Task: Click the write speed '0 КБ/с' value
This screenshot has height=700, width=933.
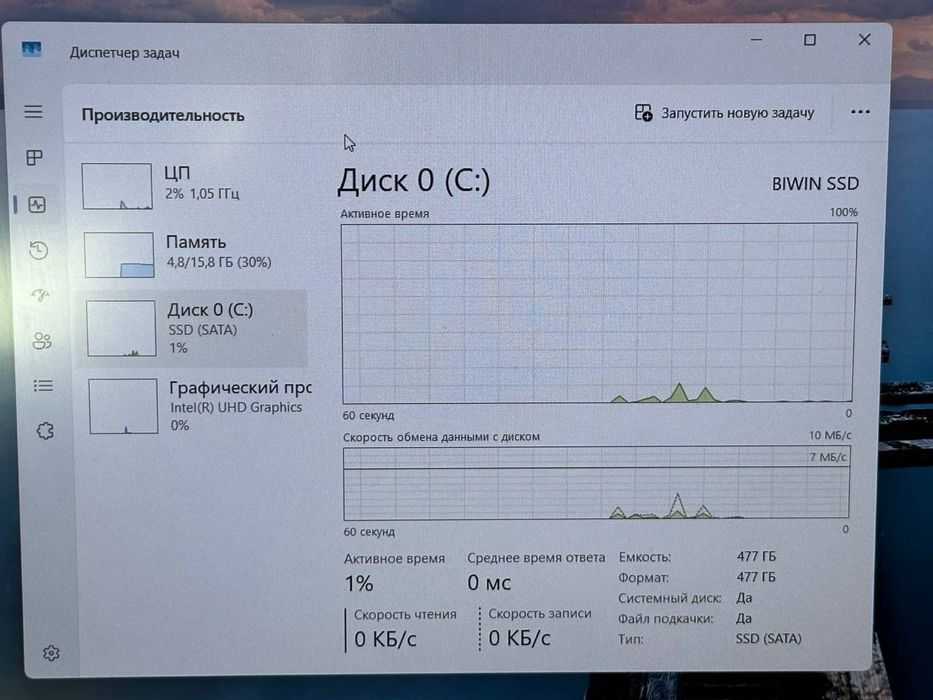Action: pyautogui.click(x=519, y=638)
